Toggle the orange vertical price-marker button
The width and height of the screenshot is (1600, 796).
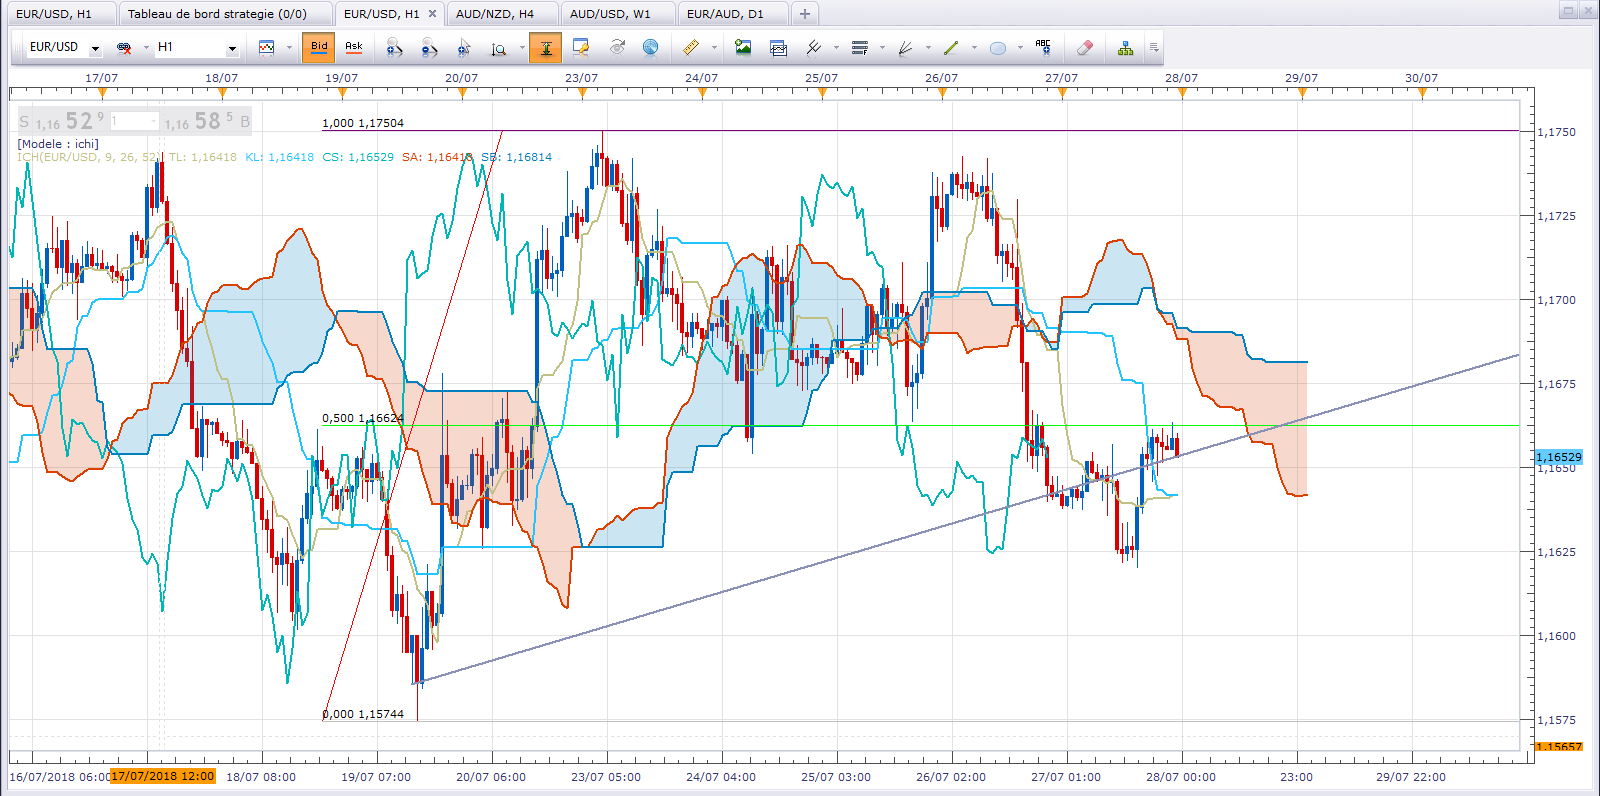tap(545, 47)
